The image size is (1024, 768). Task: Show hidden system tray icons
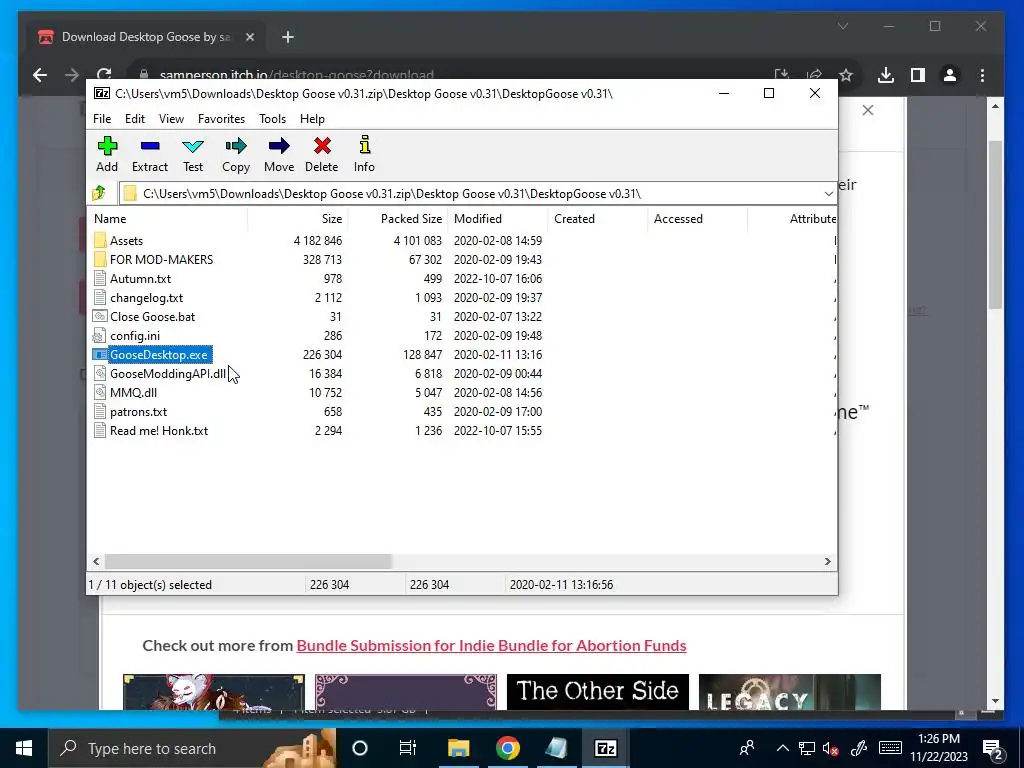(x=783, y=748)
